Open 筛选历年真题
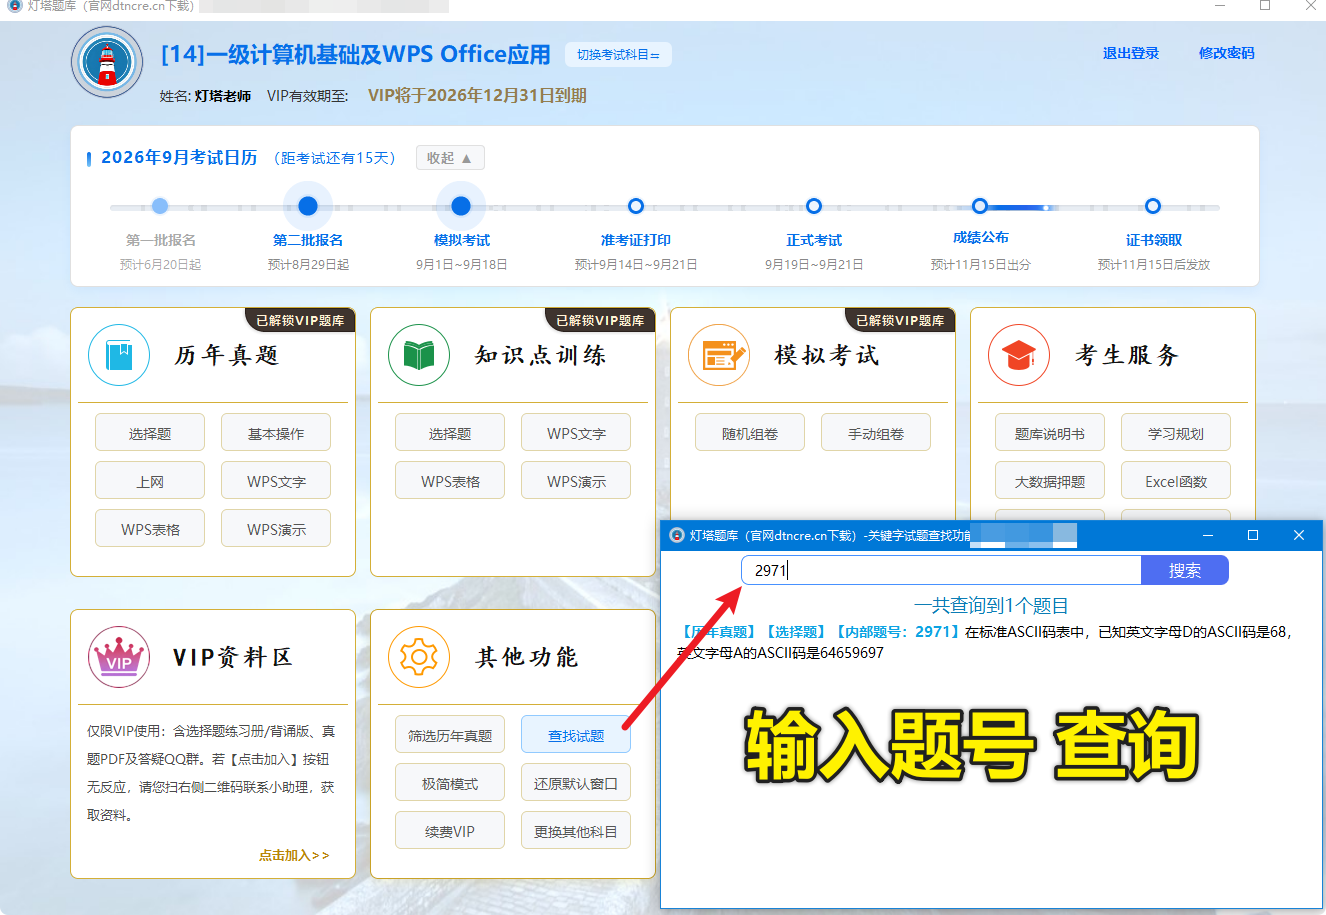1326x915 pixels. coord(450,735)
